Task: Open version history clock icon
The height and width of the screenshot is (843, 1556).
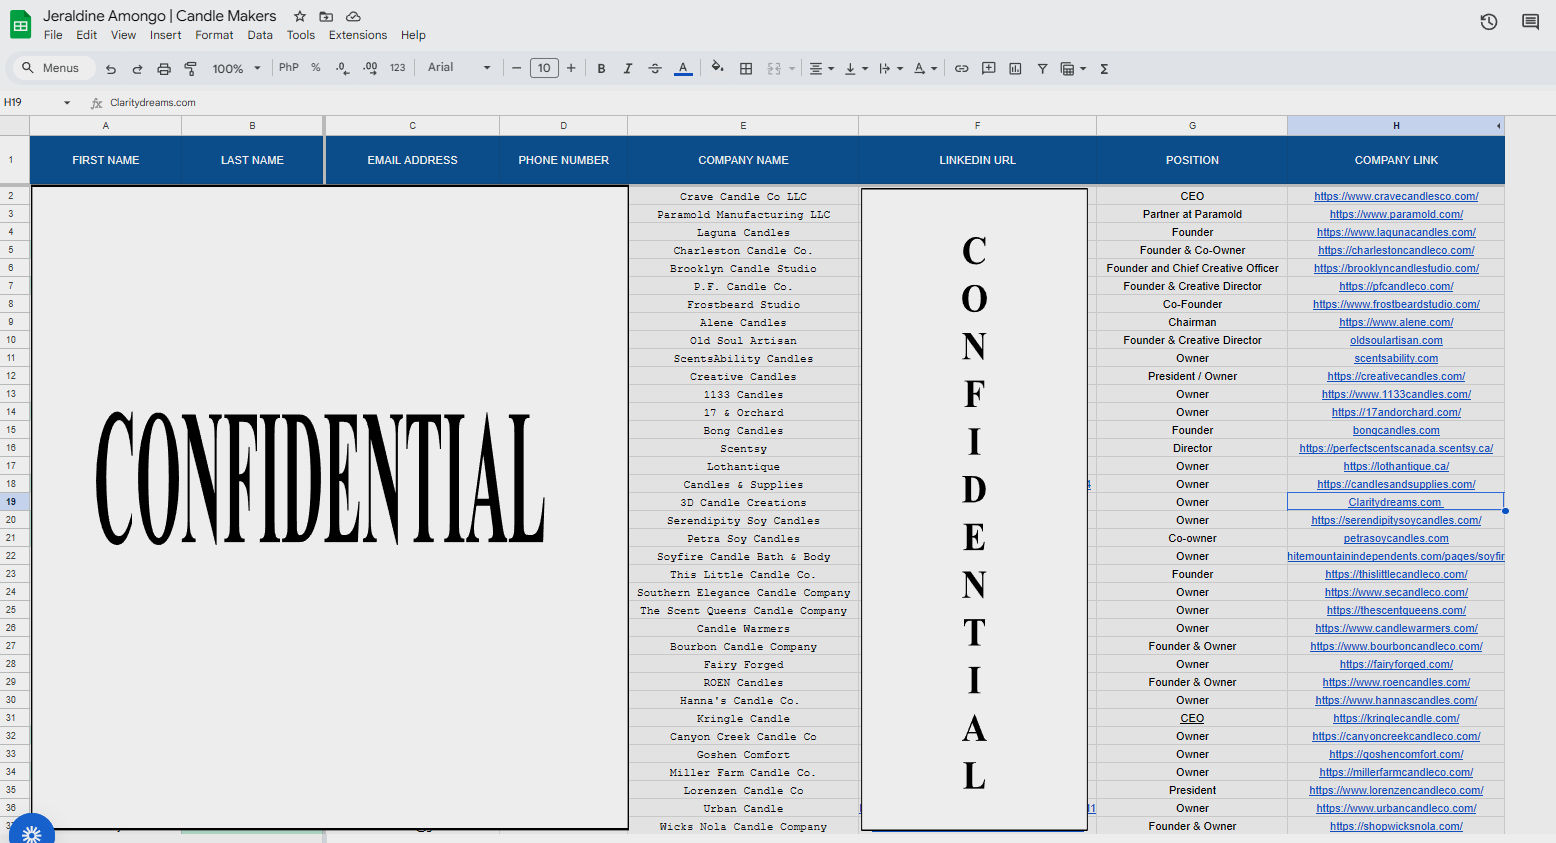Action: click(1488, 22)
